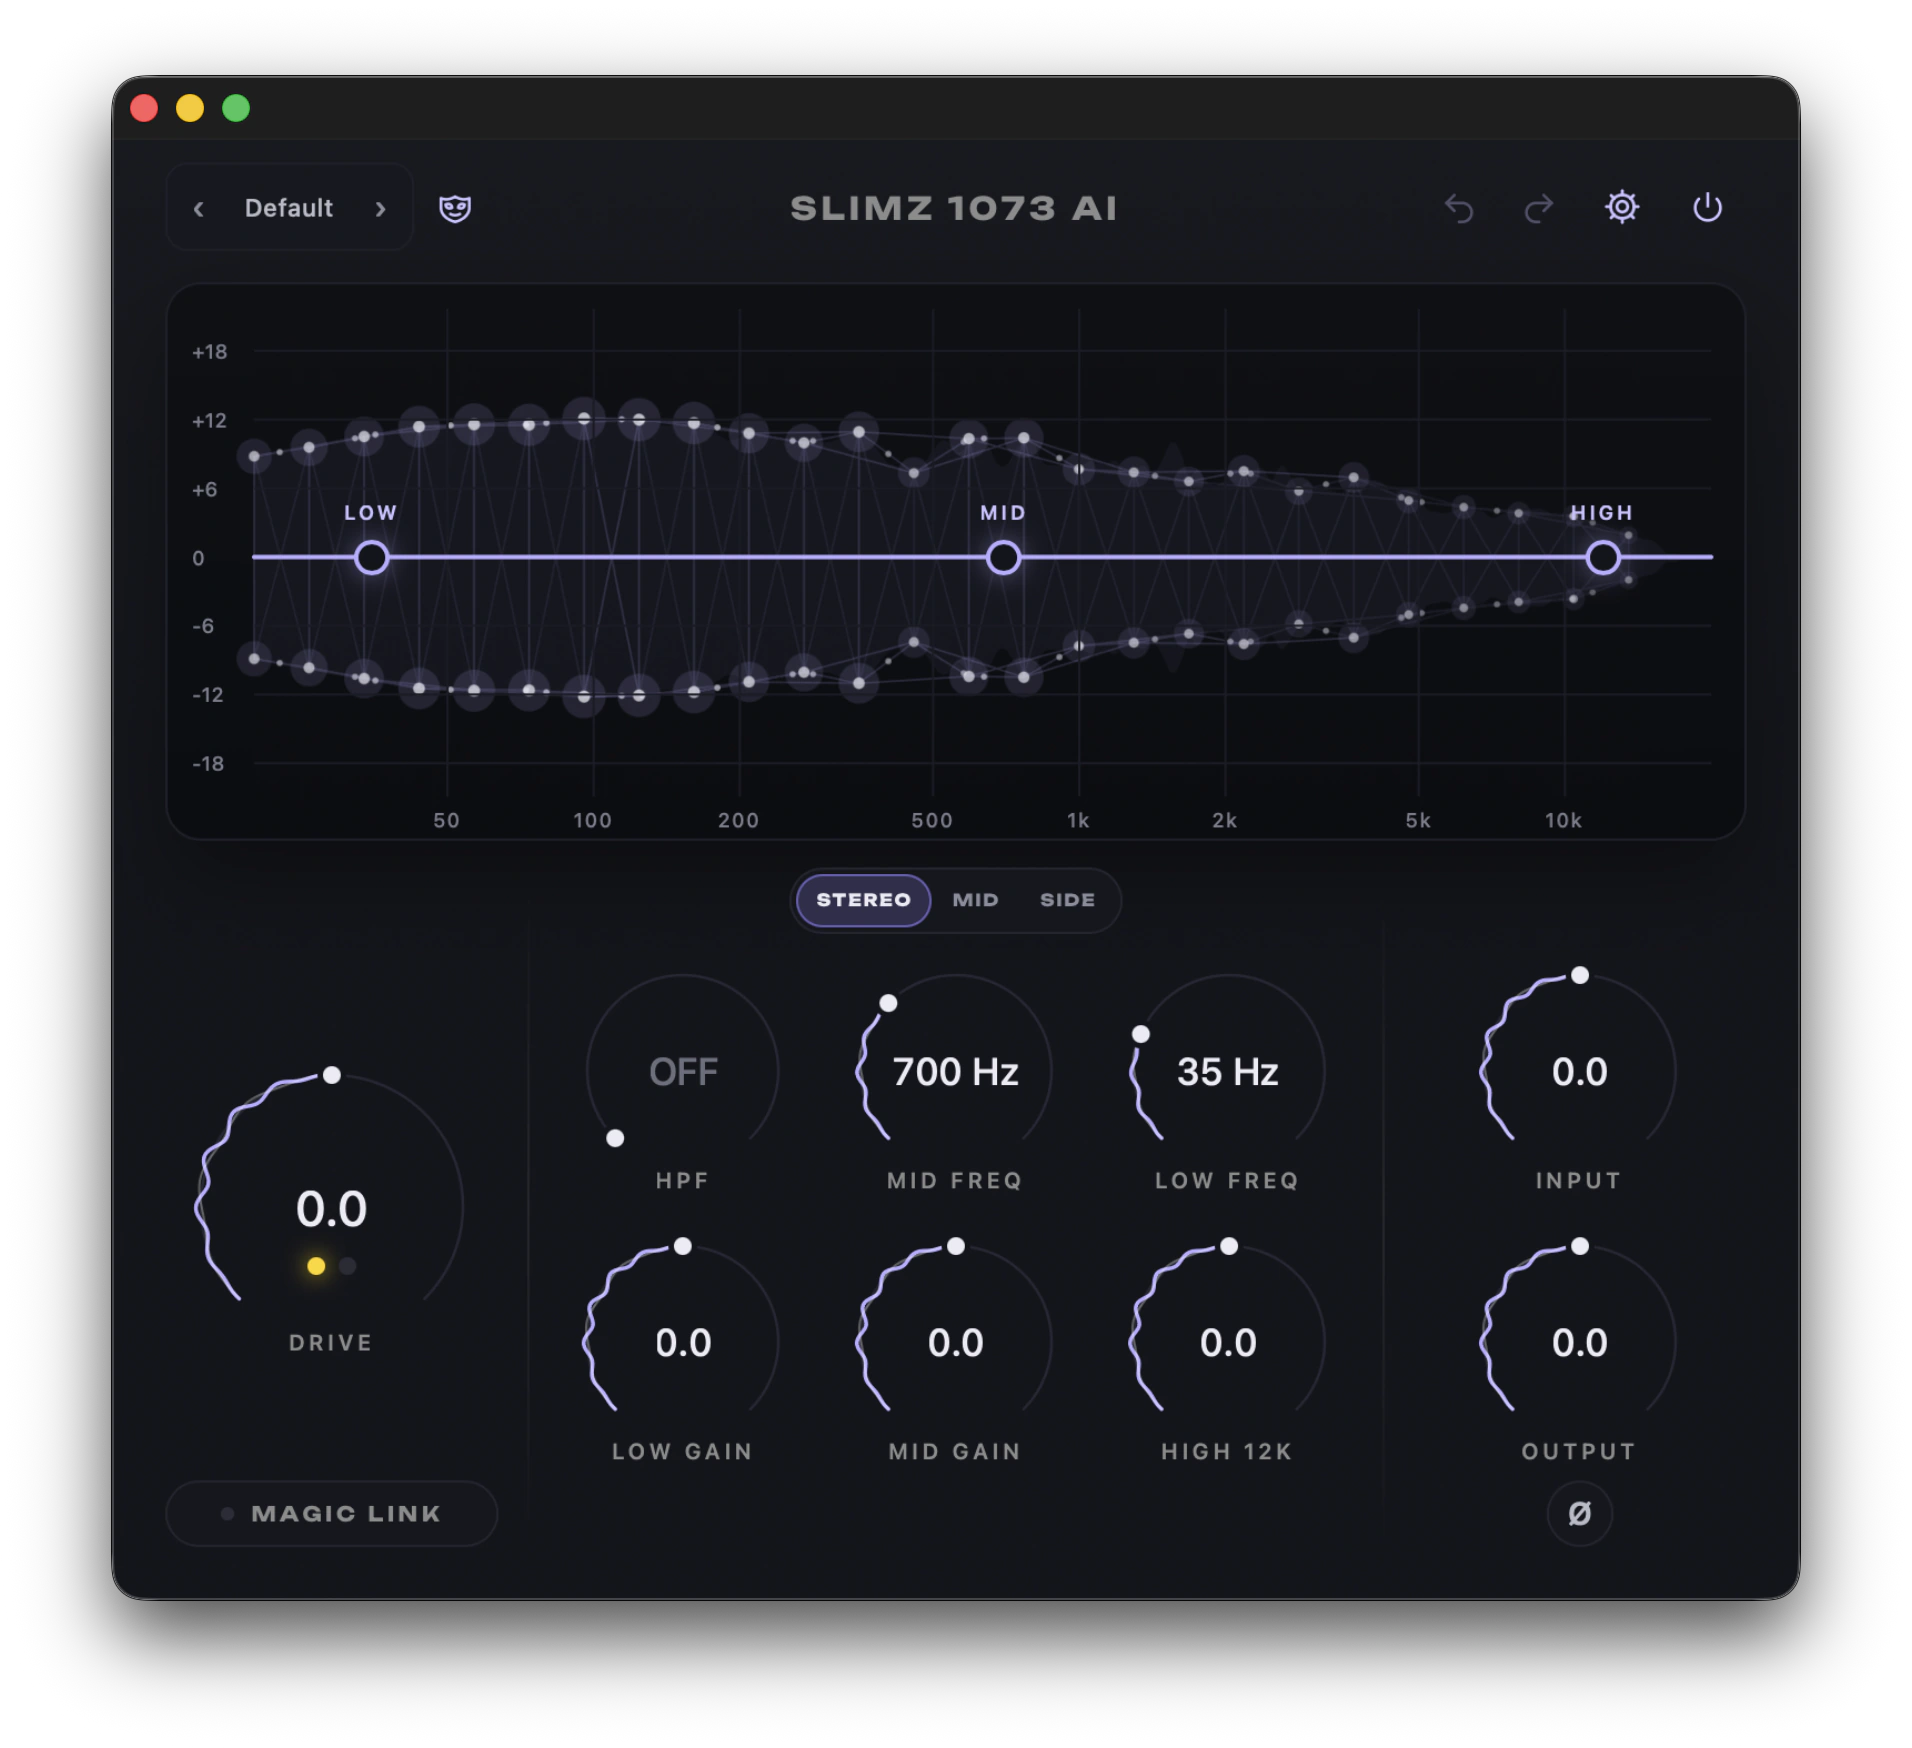Switch to MID processing mode
1912x1748 pixels.
point(975,900)
